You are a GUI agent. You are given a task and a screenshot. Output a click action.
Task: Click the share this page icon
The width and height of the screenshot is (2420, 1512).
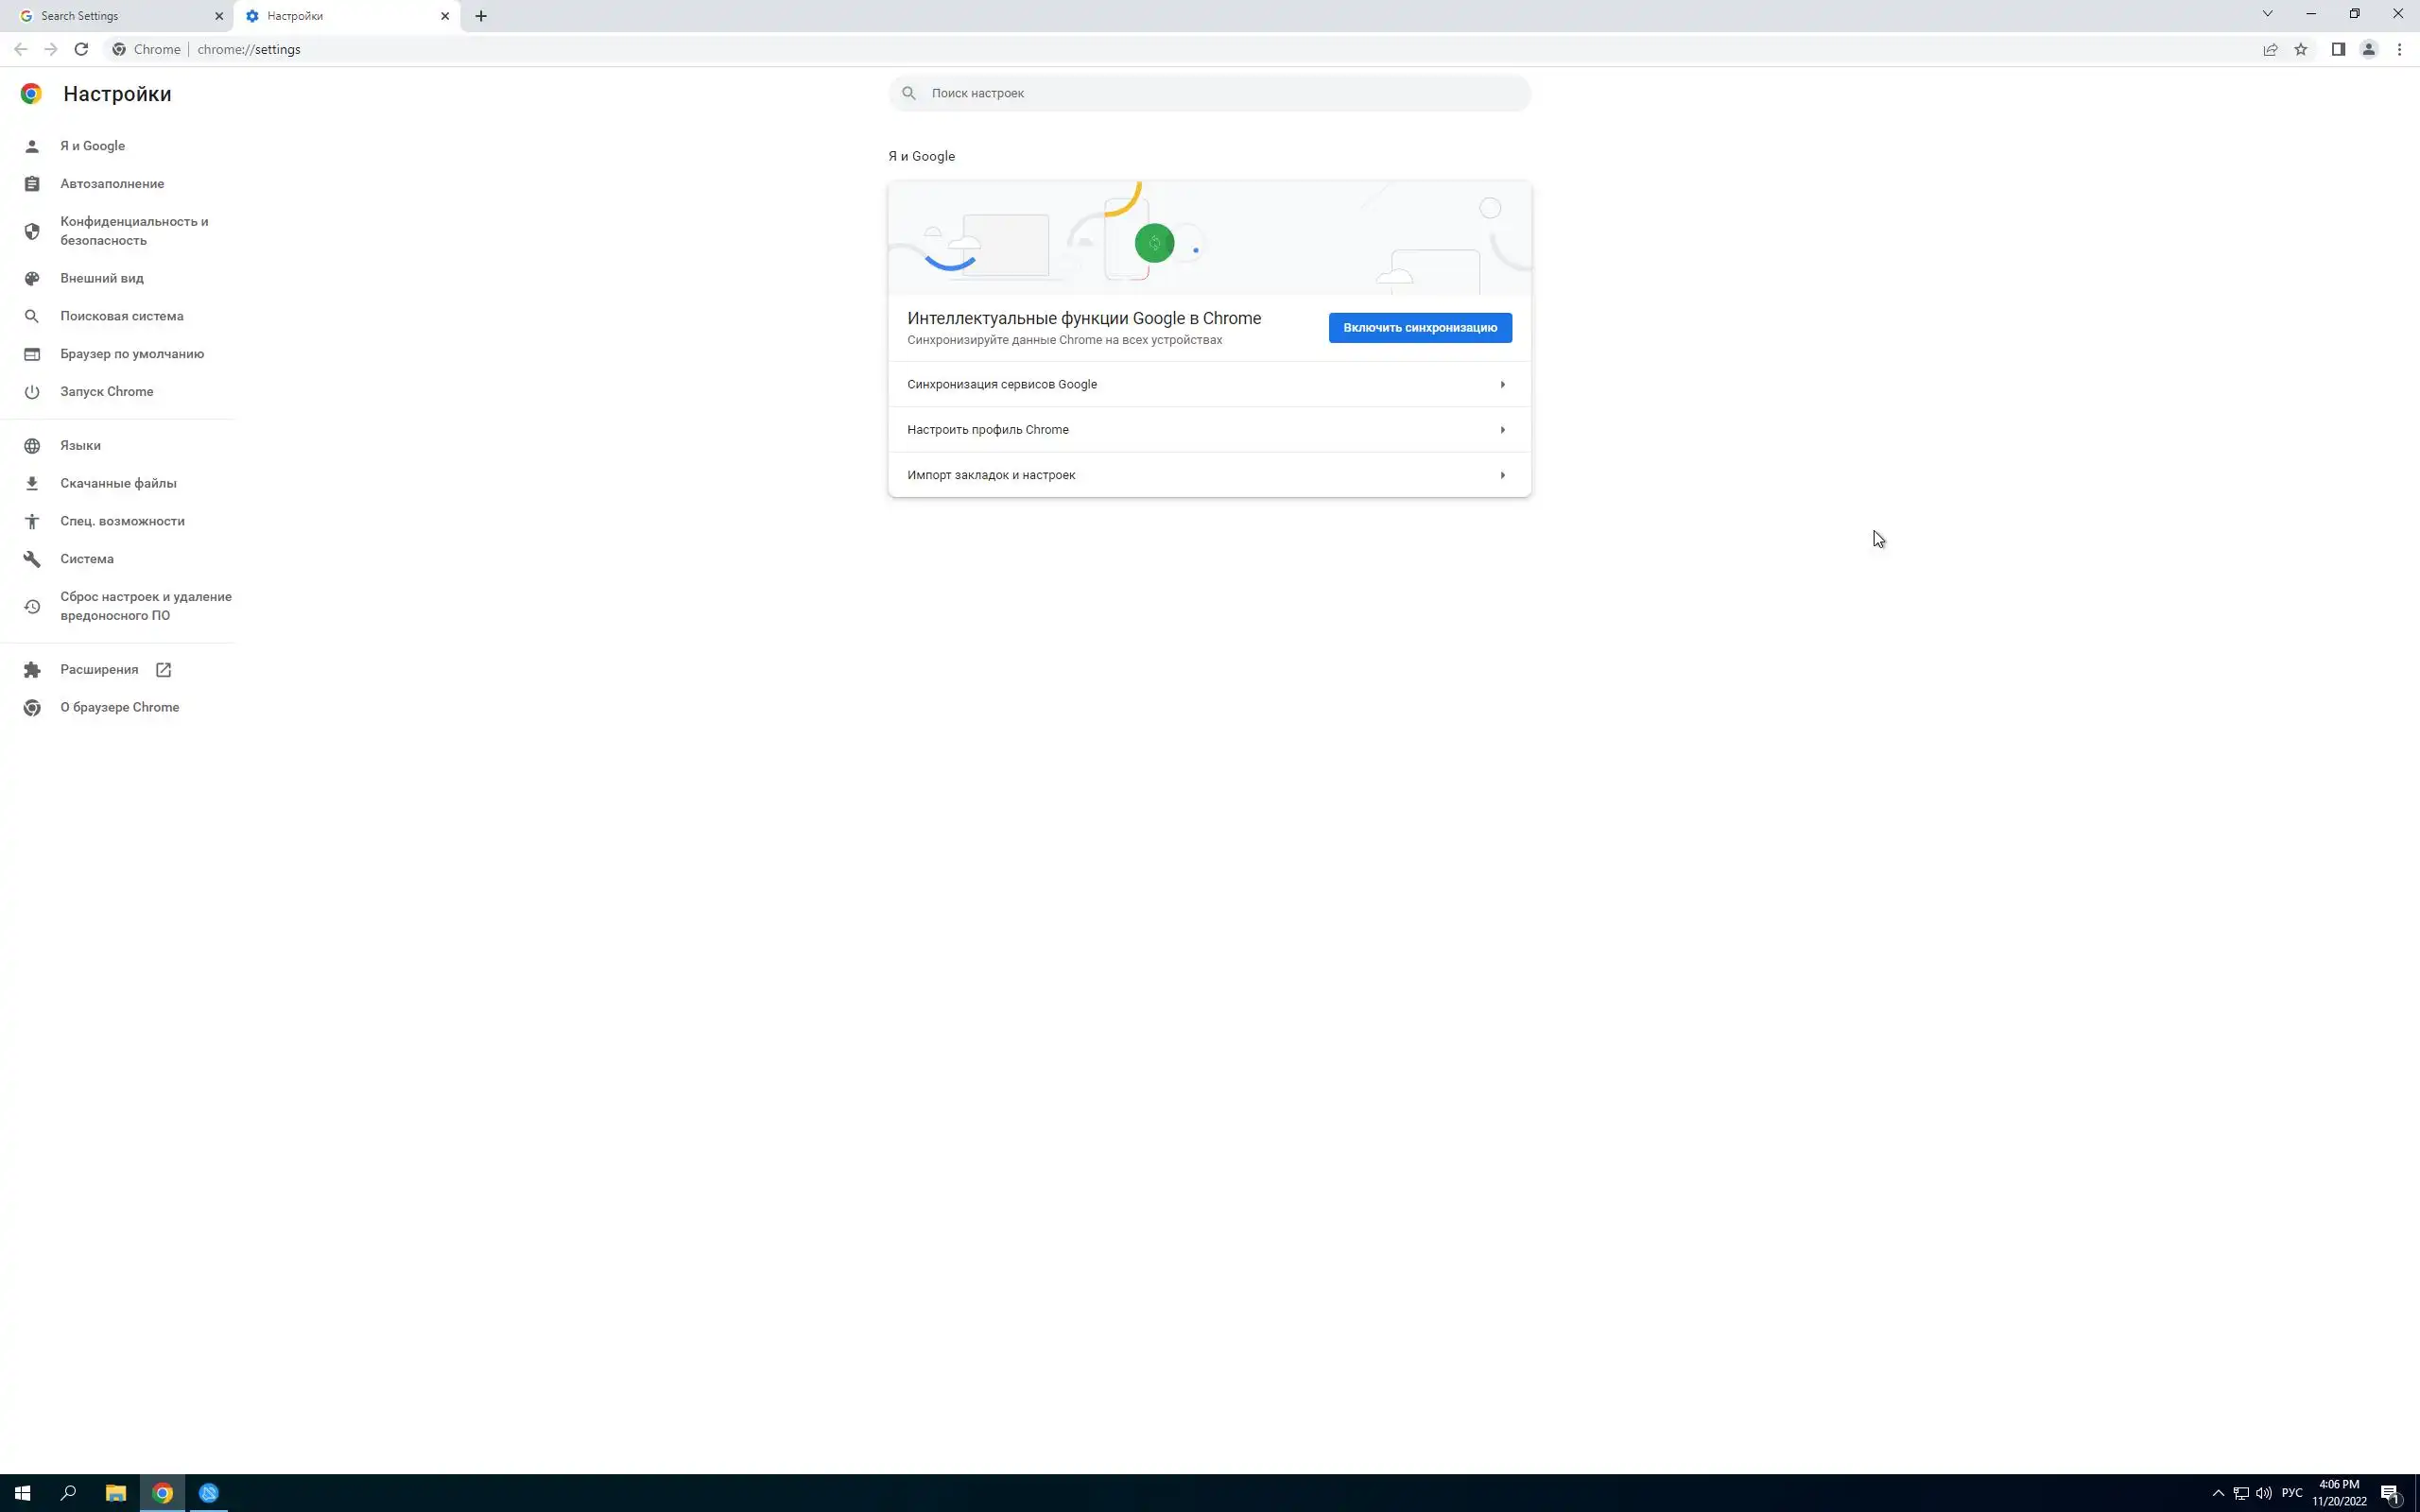pyautogui.click(x=2270, y=49)
